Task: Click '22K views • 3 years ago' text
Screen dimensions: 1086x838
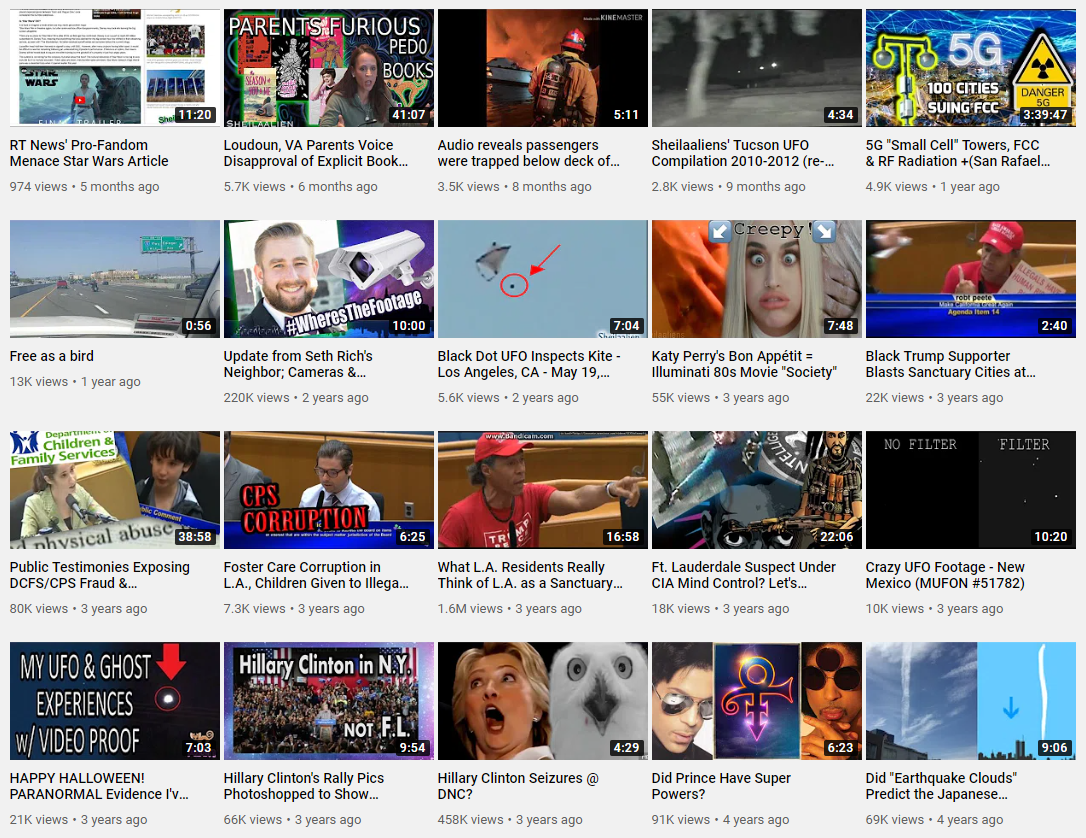Action: (x=934, y=398)
